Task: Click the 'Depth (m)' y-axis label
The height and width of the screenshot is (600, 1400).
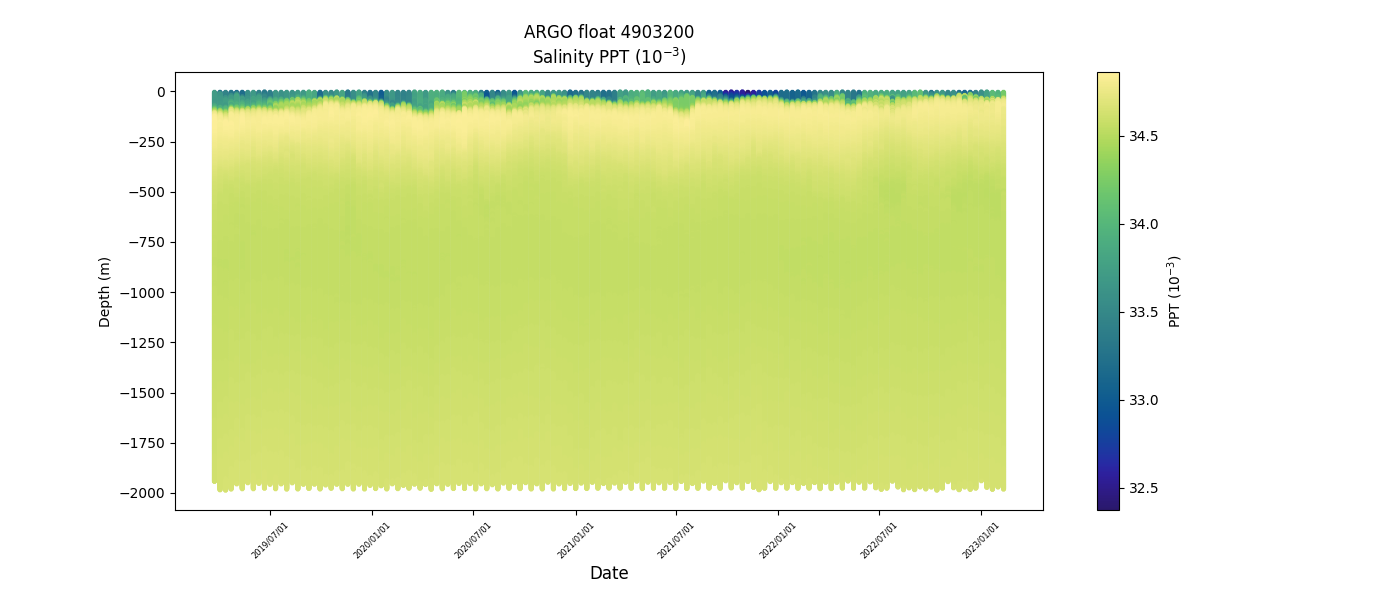Action: 105,291
